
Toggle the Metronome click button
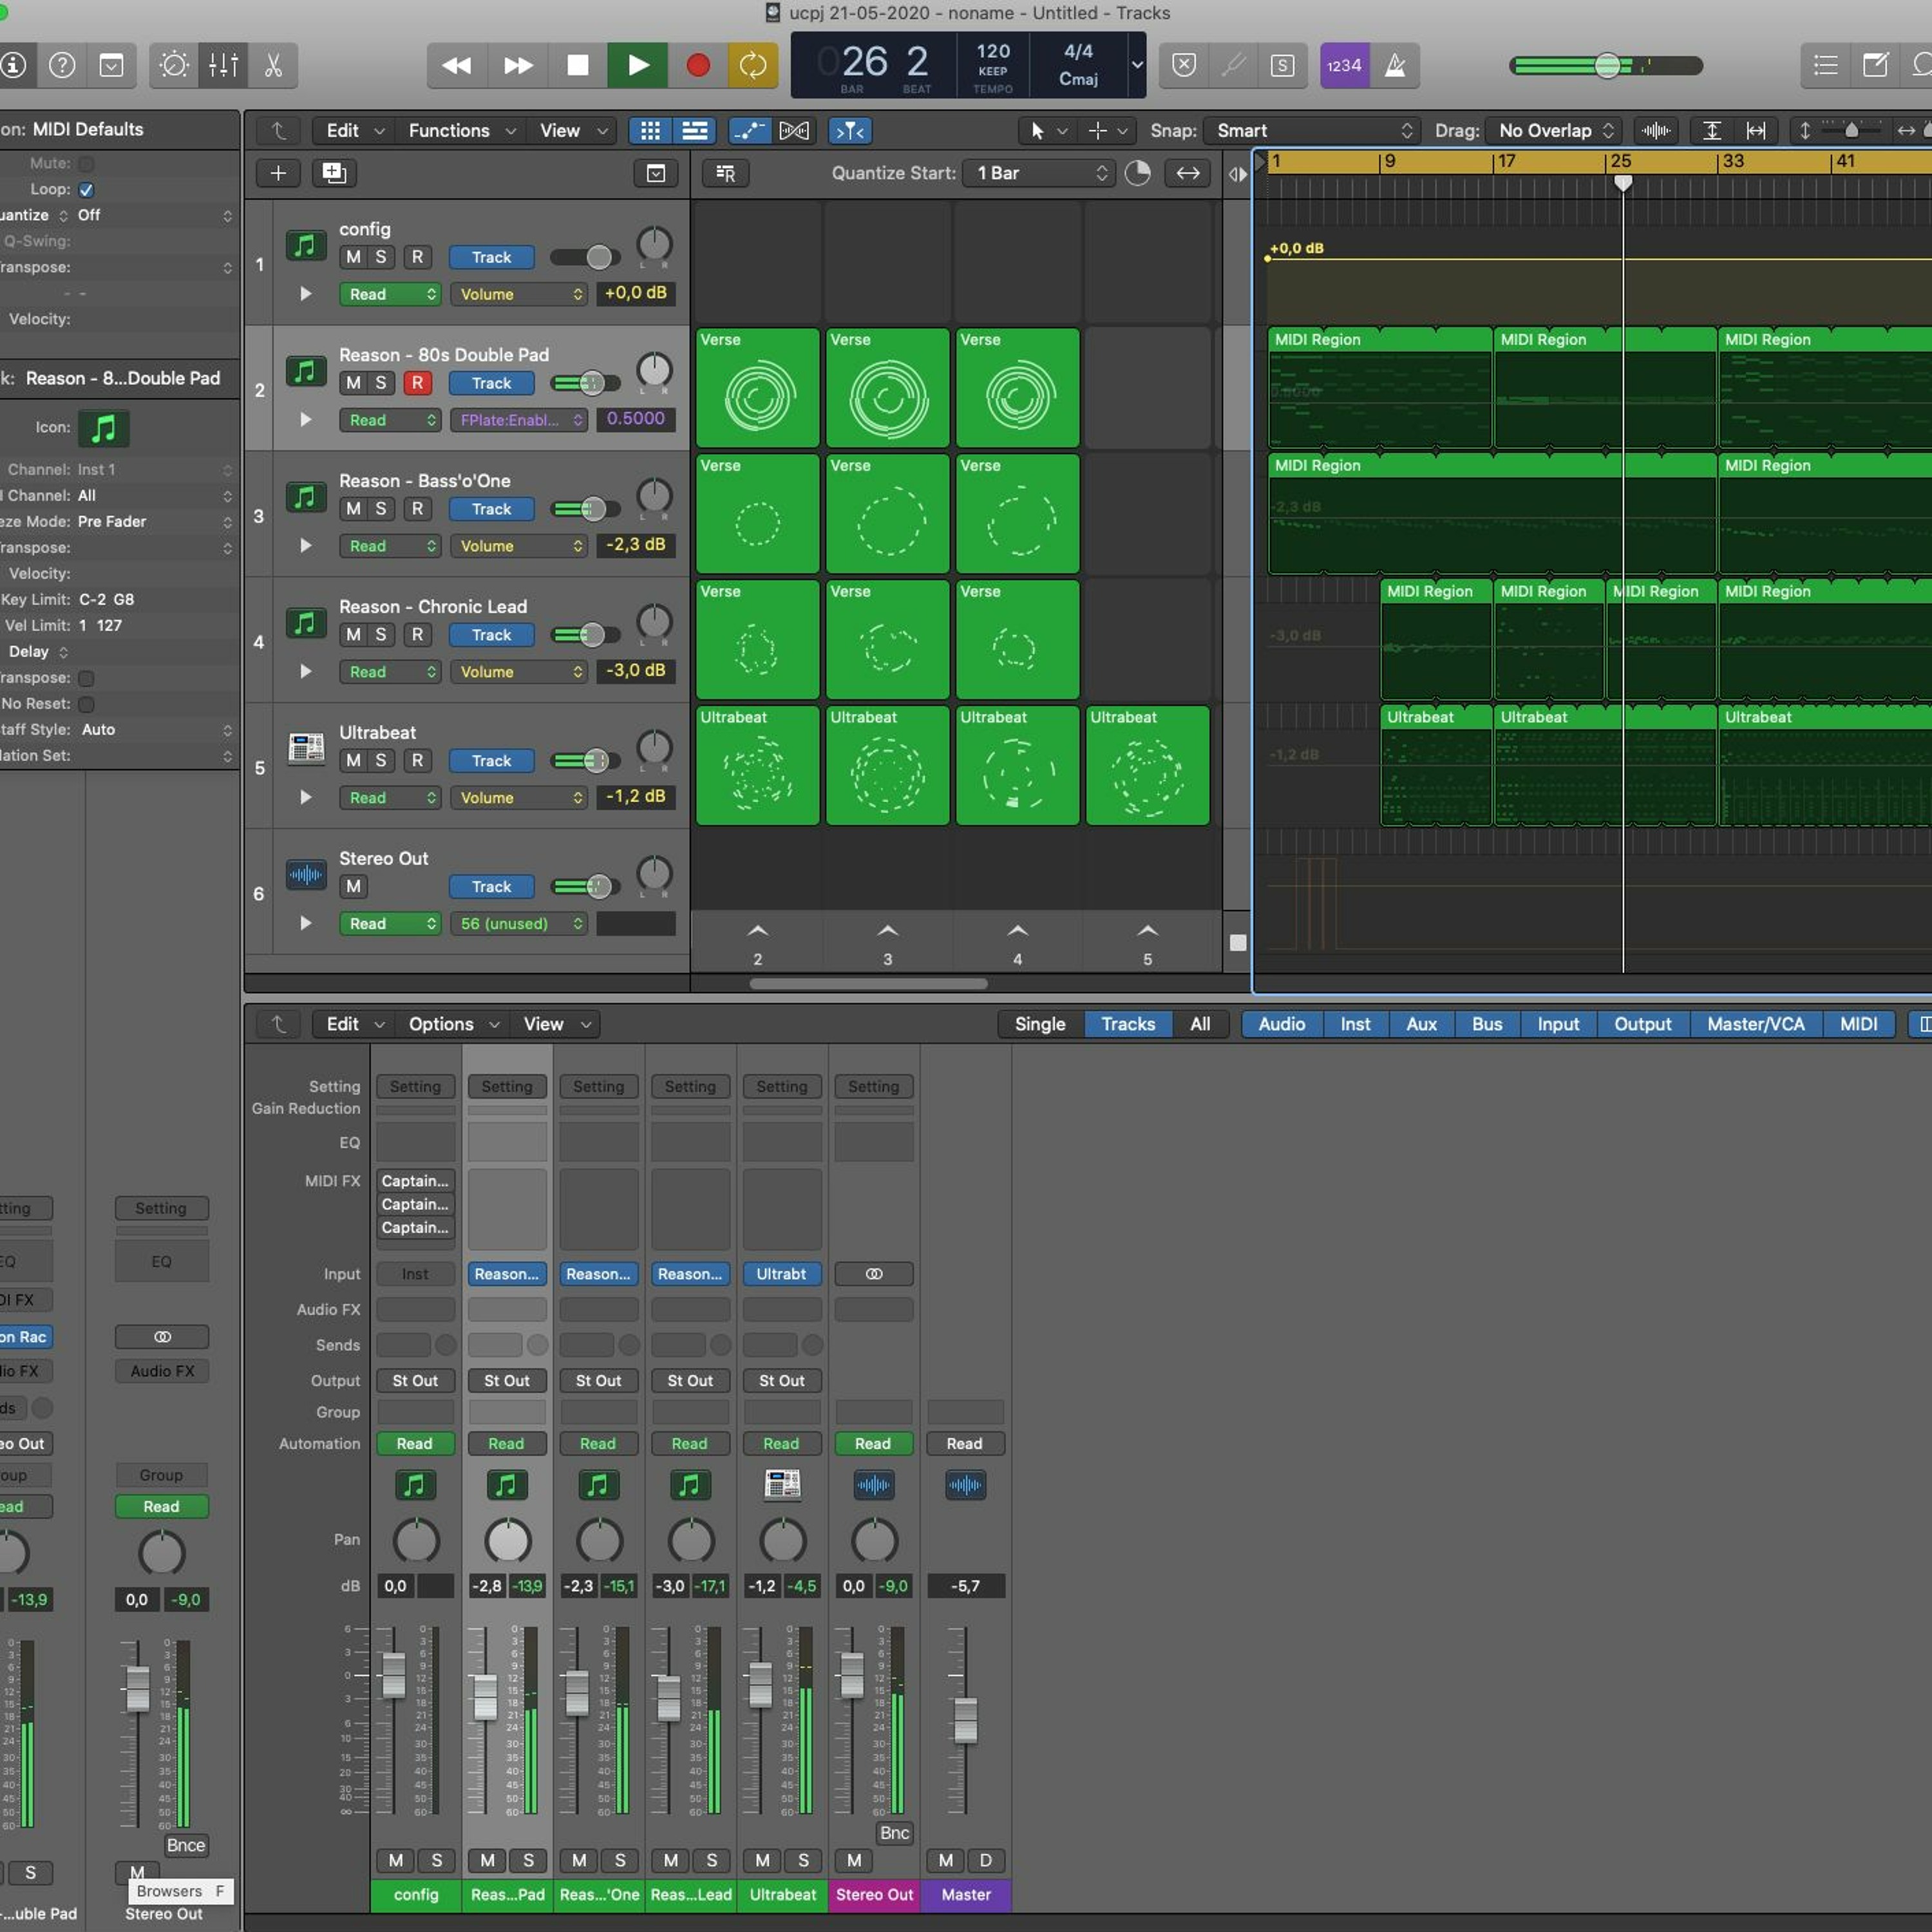click(1394, 66)
